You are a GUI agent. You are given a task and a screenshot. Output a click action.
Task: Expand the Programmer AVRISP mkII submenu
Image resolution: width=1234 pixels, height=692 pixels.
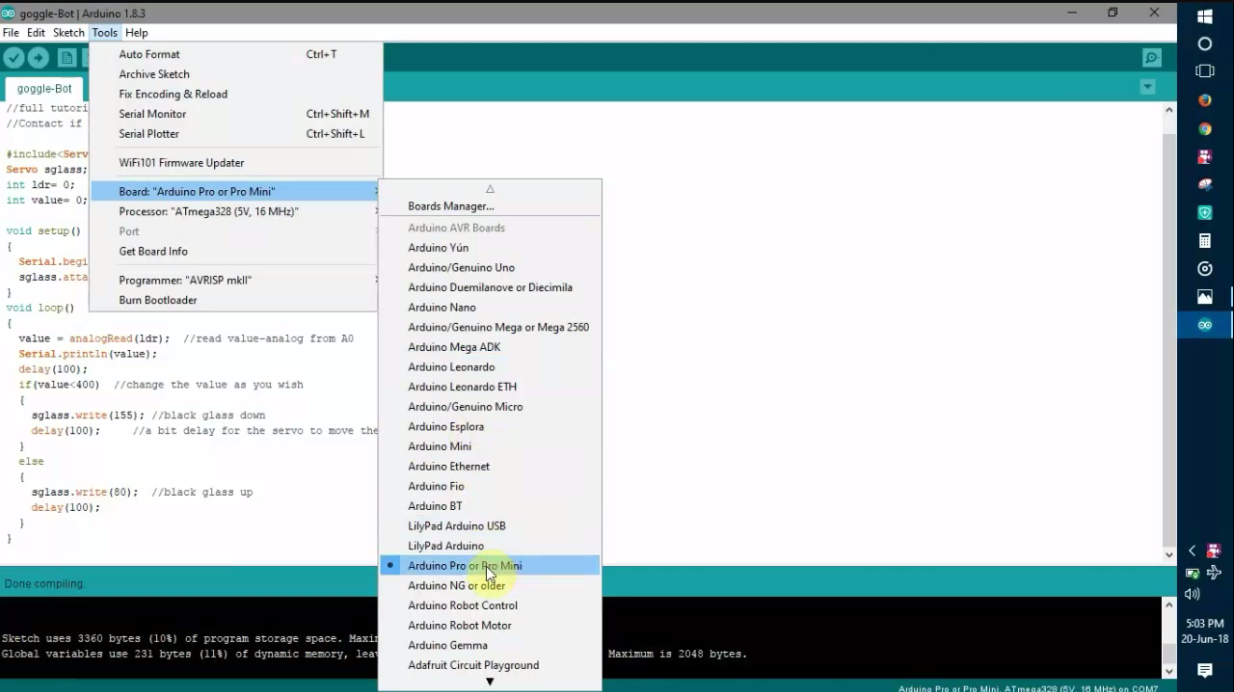click(236, 280)
